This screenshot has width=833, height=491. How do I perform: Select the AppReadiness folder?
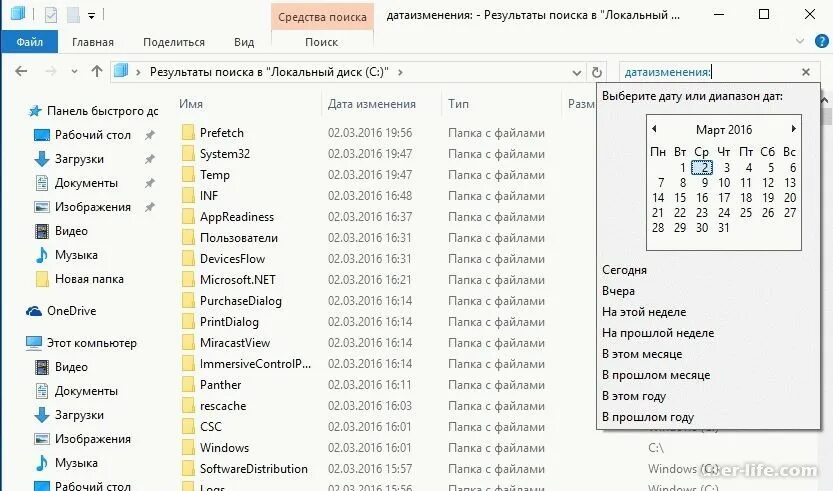pos(236,217)
